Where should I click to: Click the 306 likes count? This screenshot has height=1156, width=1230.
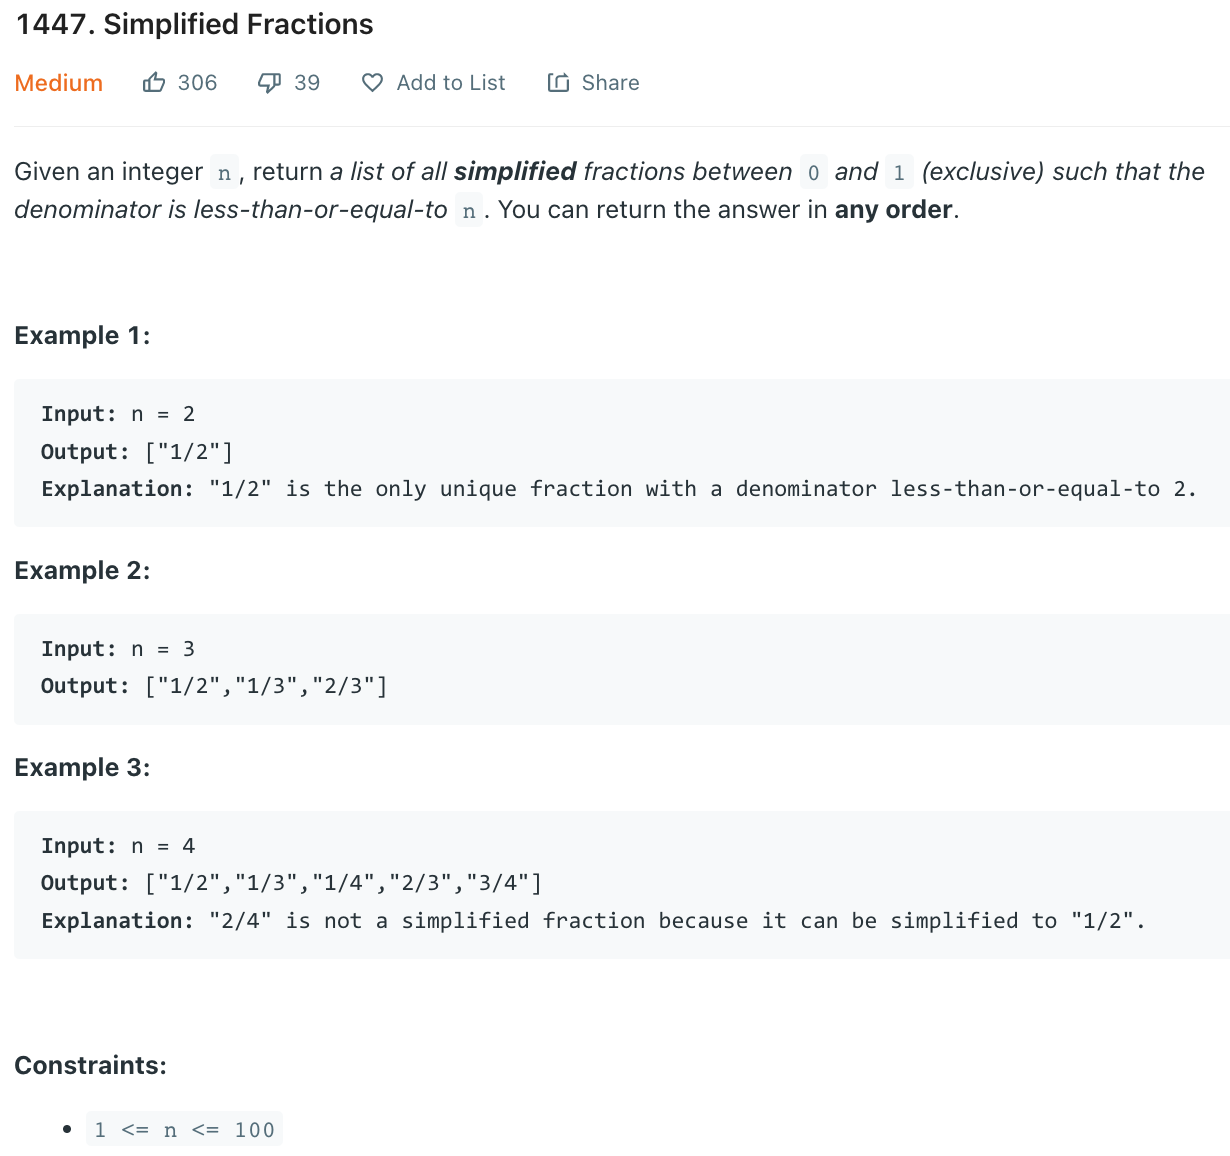click(x=197, y=83)
